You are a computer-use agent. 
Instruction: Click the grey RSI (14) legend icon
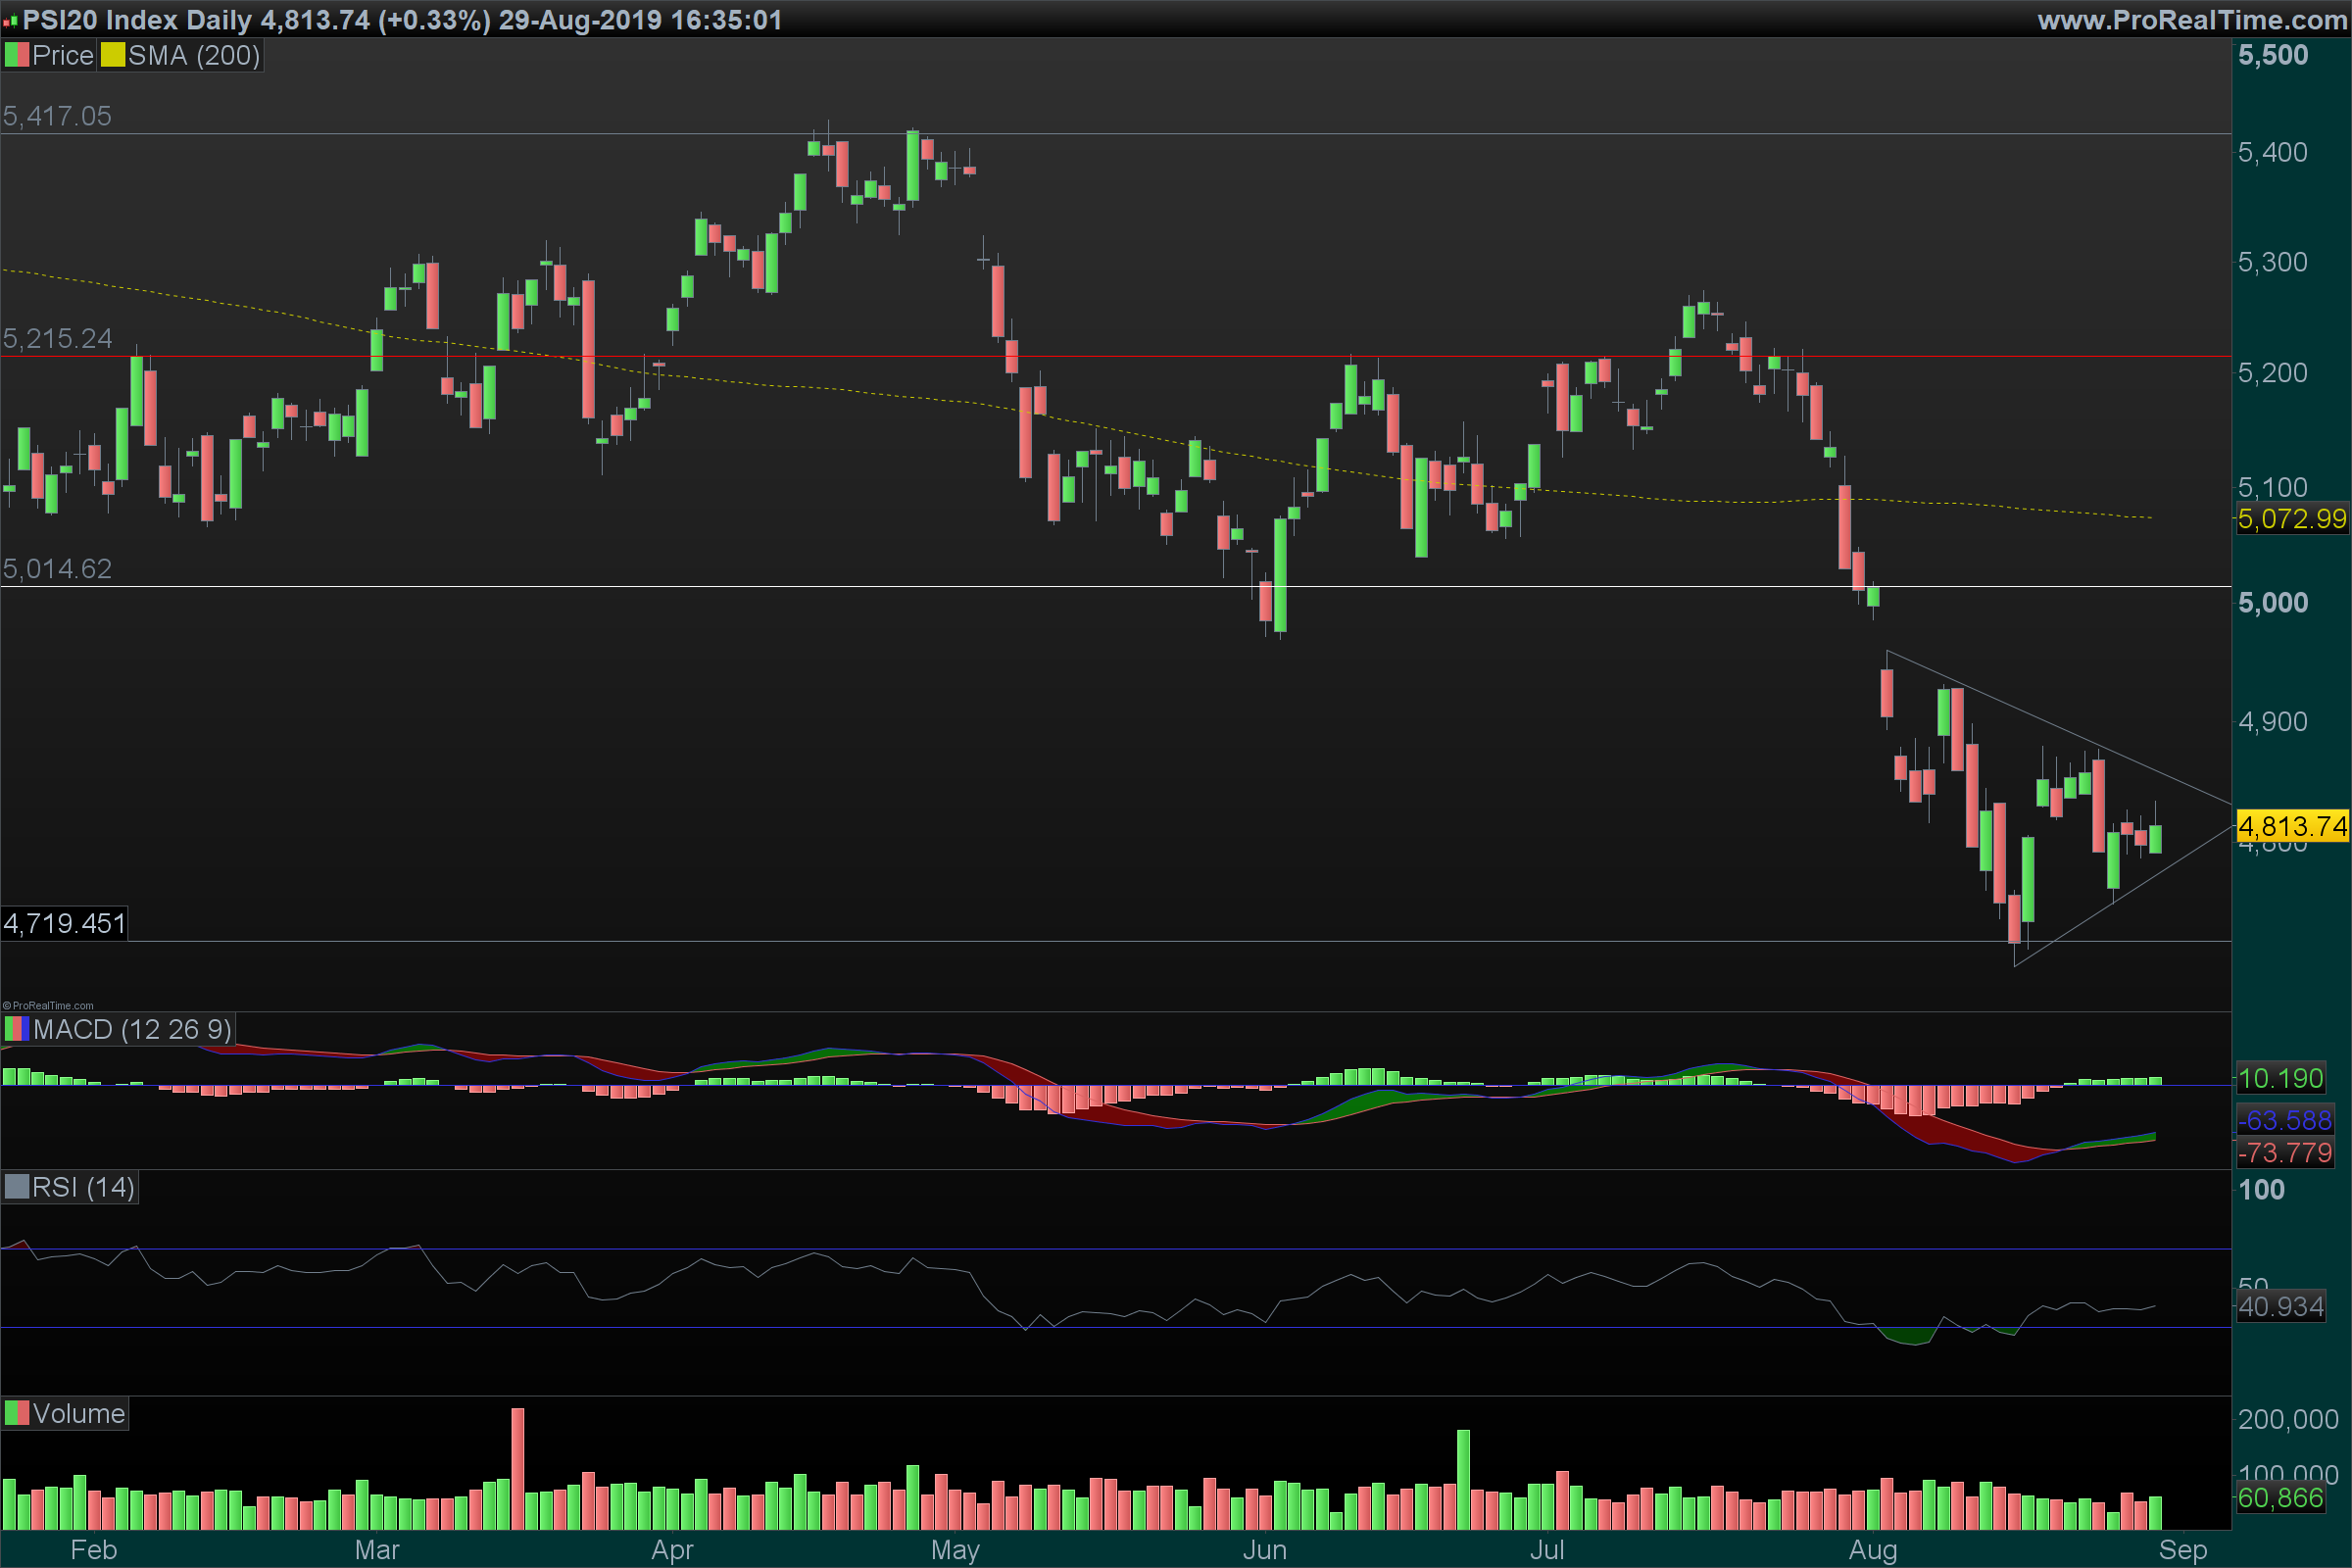(x=16, y=1187)
